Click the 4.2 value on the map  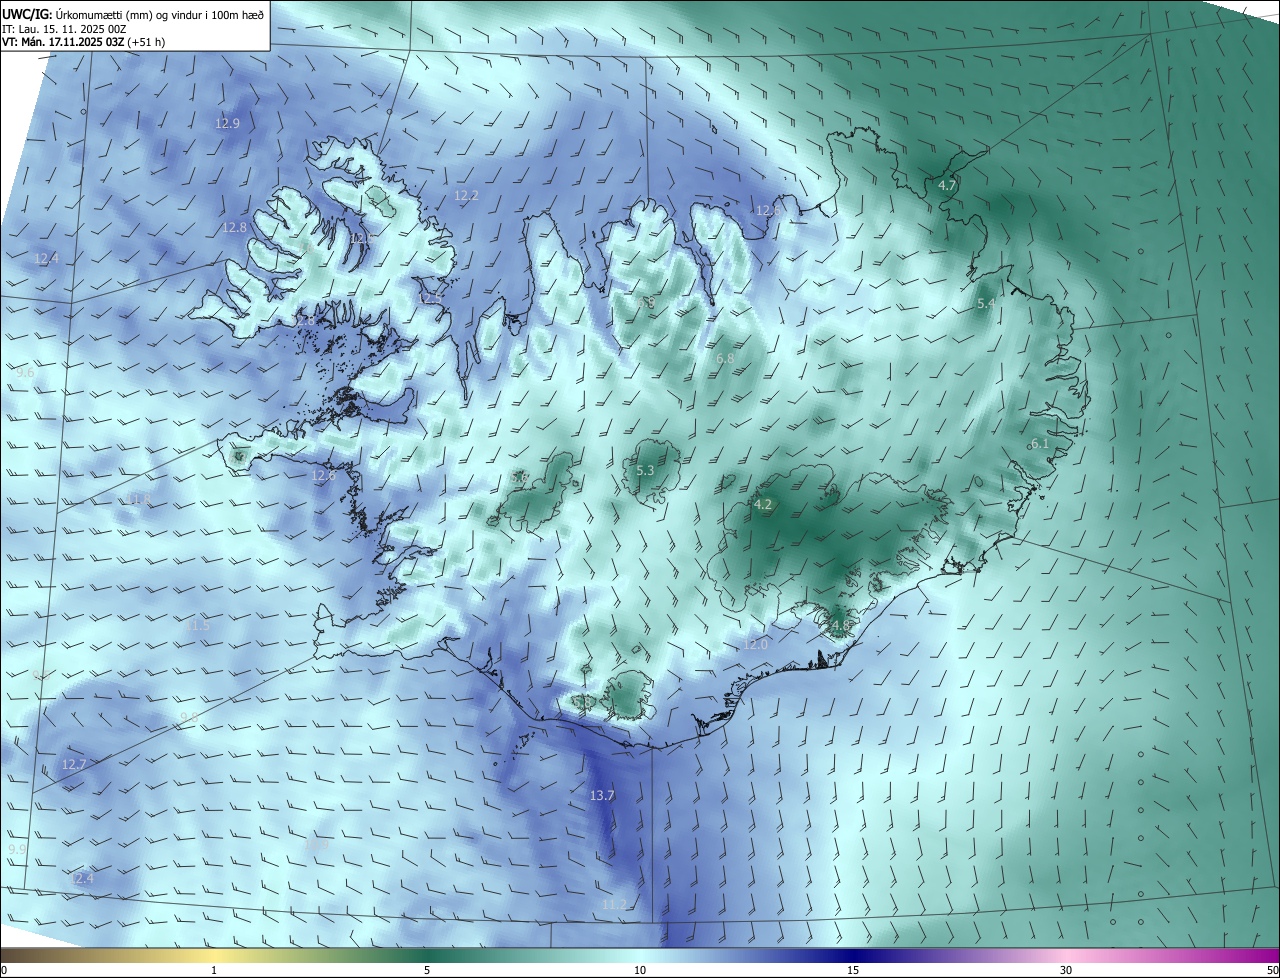point(763,505)
